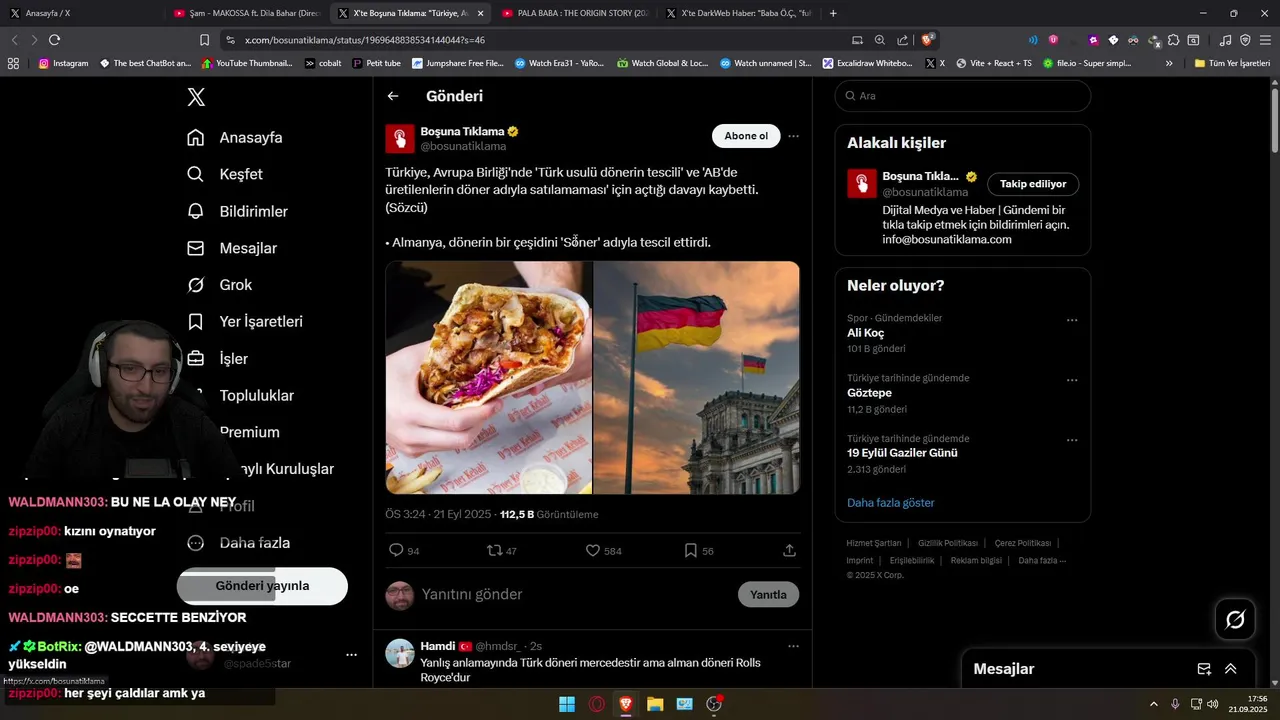Screen dimensions: 1280x720
Task: Click the Yanıtla button
Action: (768, 594)
